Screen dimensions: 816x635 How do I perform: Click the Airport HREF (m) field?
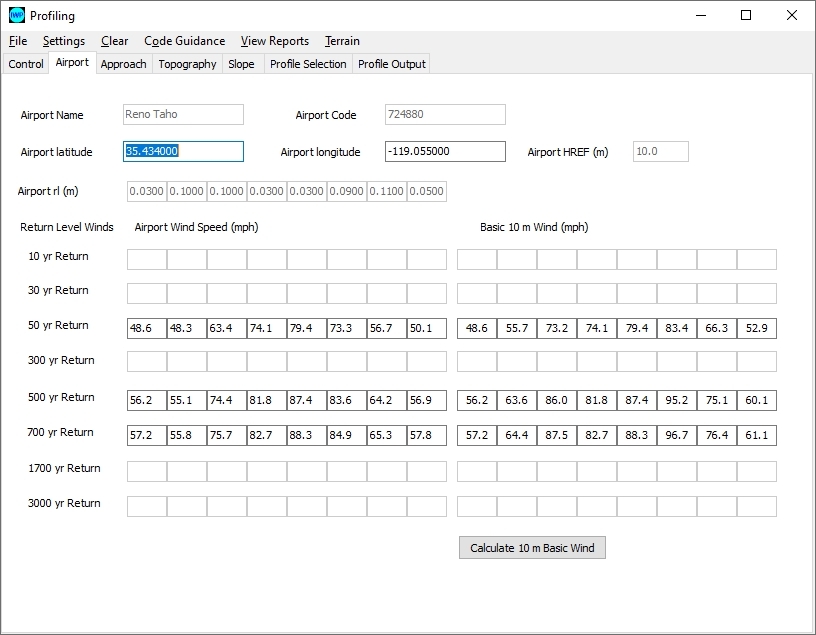[660, 152]
